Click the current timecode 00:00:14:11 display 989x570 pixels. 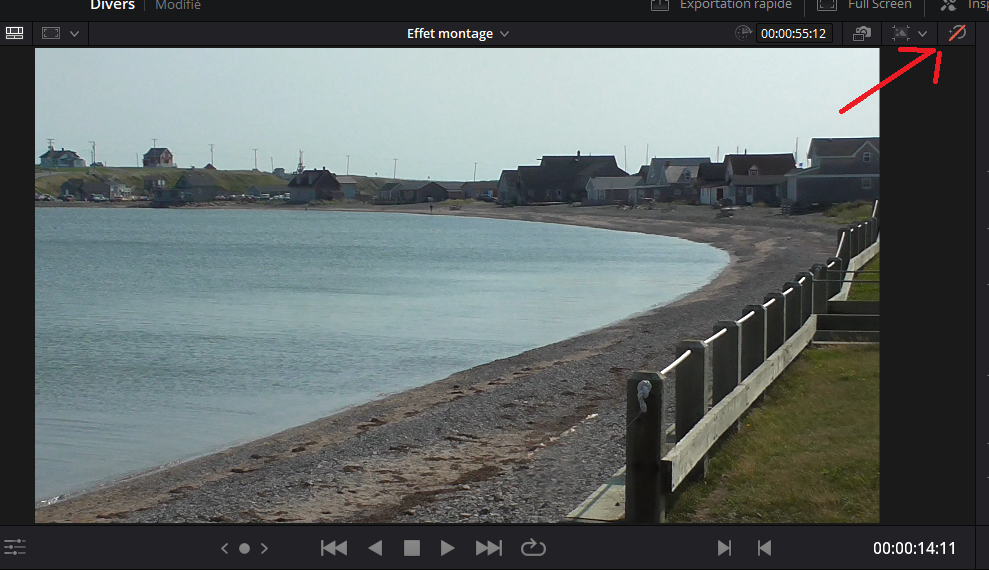click(914, 548)
